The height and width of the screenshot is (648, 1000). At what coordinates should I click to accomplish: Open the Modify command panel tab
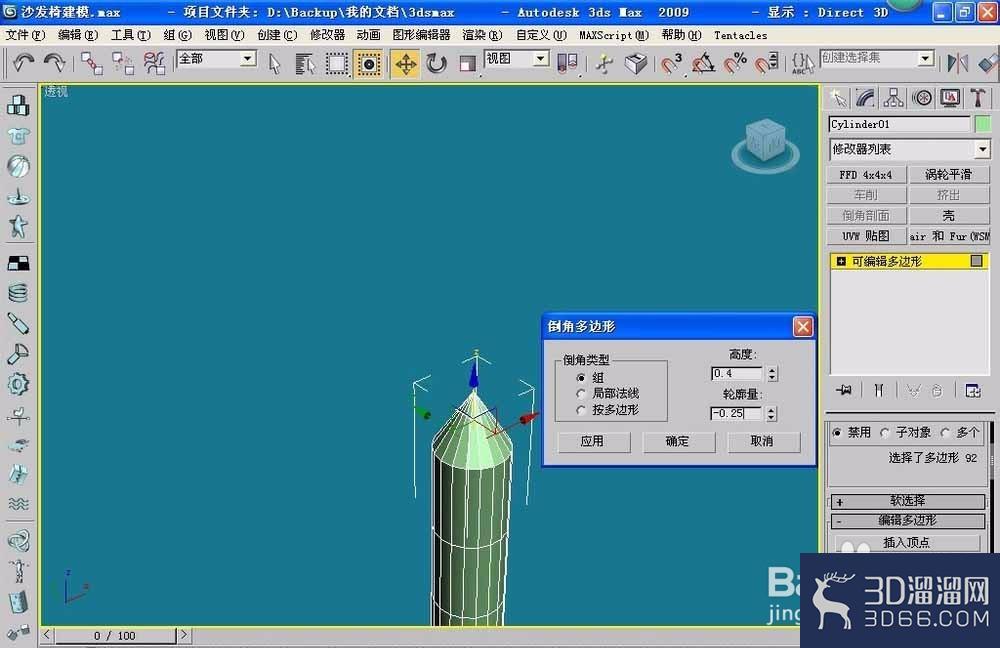pyautogui.click(x=865, y=98)
